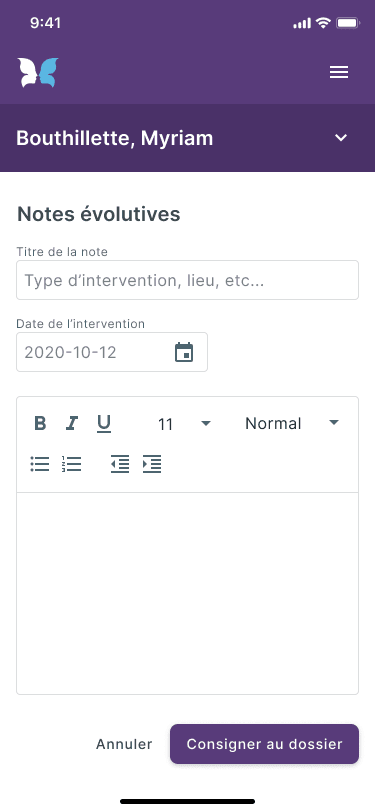This screenshot has width=375, height=812.
Task: Click inside the note text editor area
Action: [188, 593]
